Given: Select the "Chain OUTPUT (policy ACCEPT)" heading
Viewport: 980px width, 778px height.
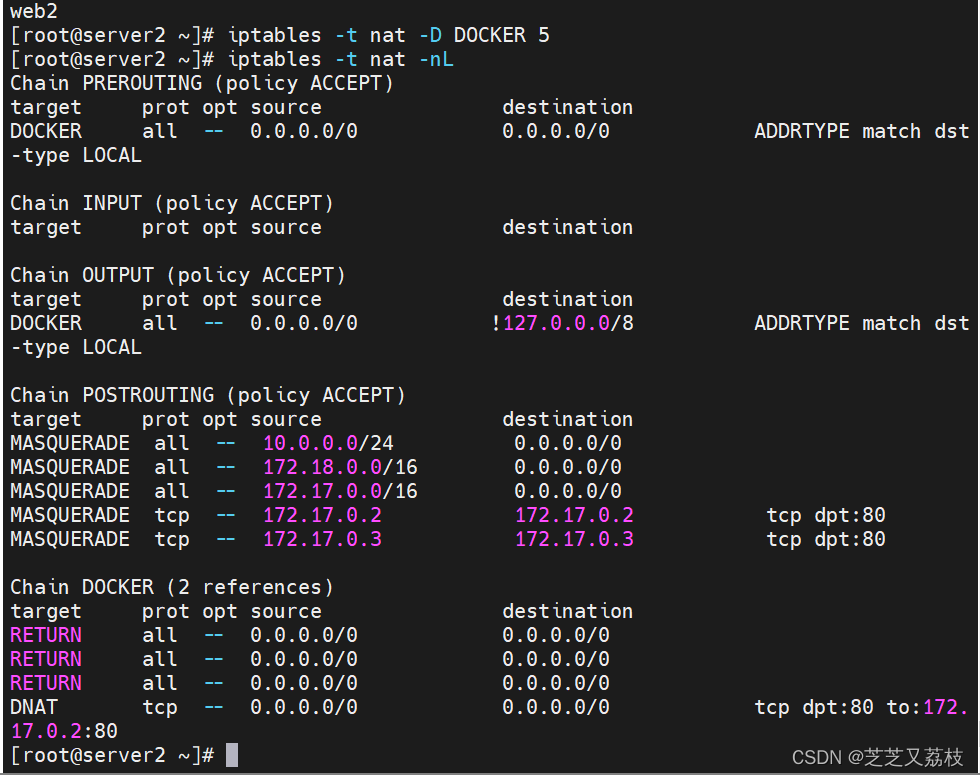Looking at the screenshot, I should (178, 275).
